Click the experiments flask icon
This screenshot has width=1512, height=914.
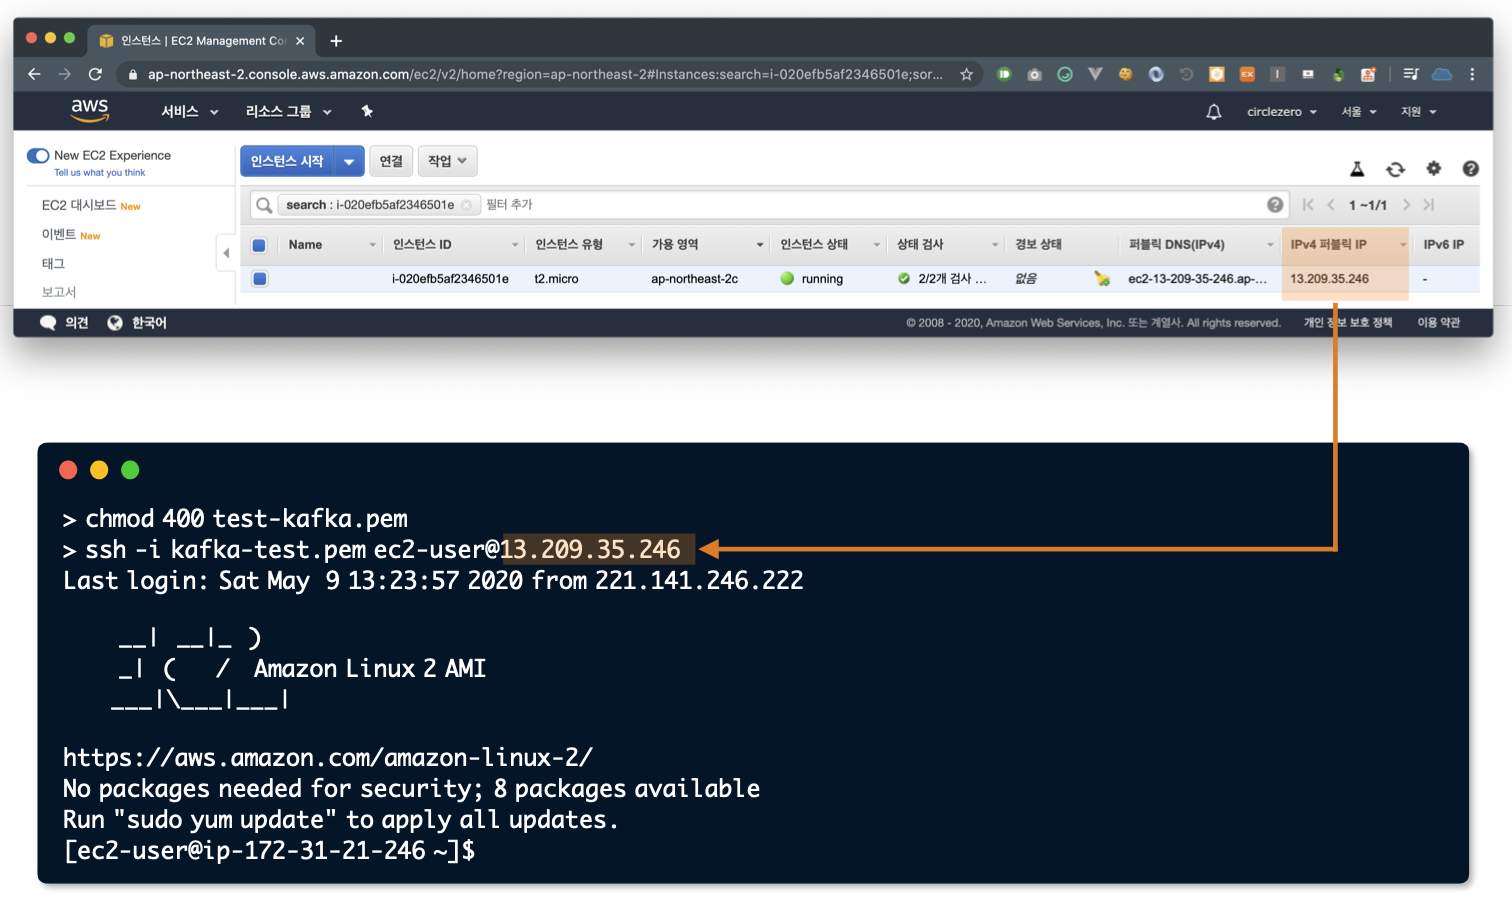click(1357, 169)
